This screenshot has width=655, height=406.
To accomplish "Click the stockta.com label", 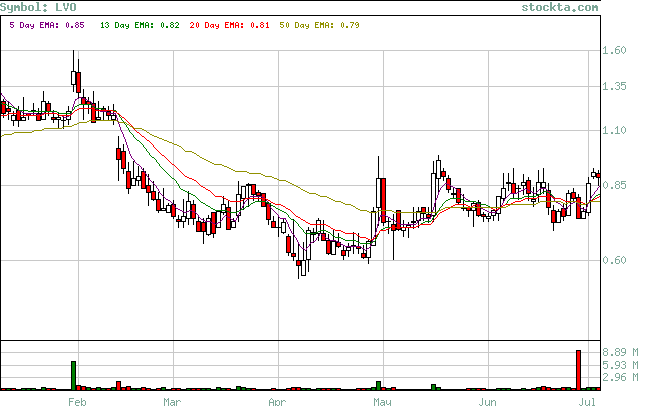I will 560,7.
